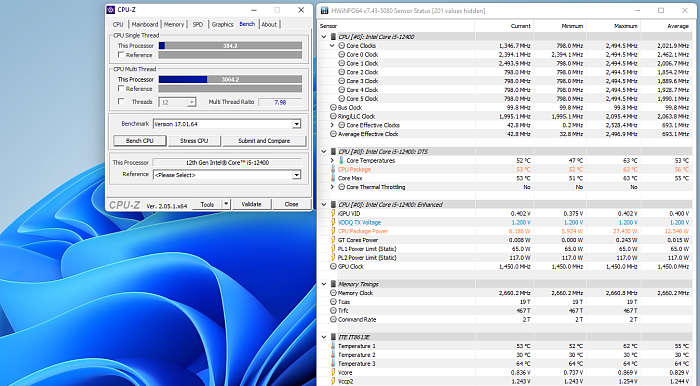Screen dimensions: 700x386
Task: Click the thermometer icon for Temperature 1
Action: [333, 346]
